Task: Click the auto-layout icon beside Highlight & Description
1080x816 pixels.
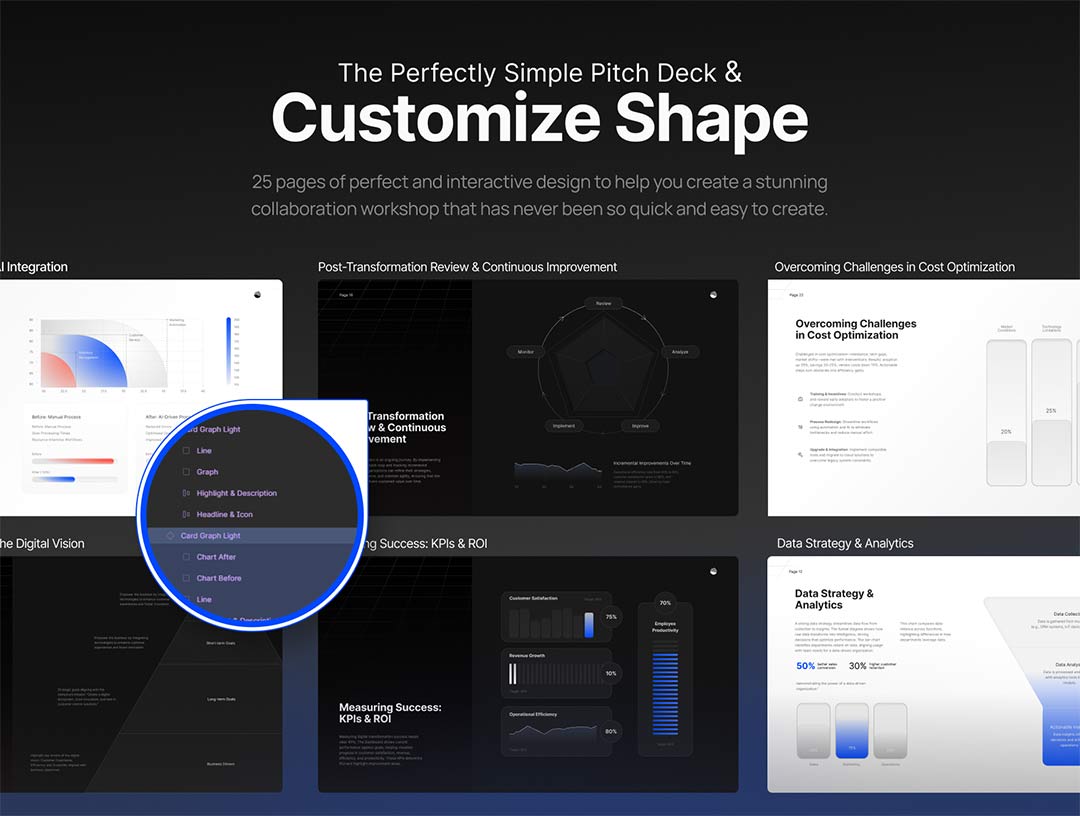Action: point(186,493)
